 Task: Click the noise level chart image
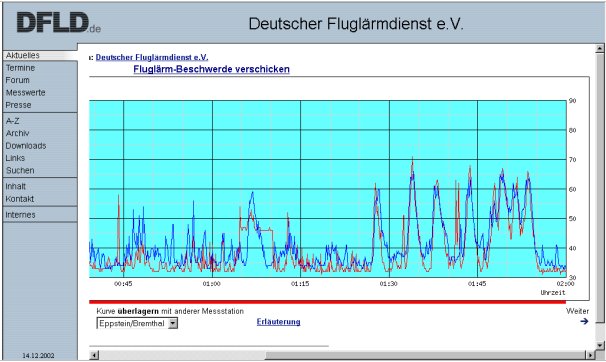pos(328,189)
